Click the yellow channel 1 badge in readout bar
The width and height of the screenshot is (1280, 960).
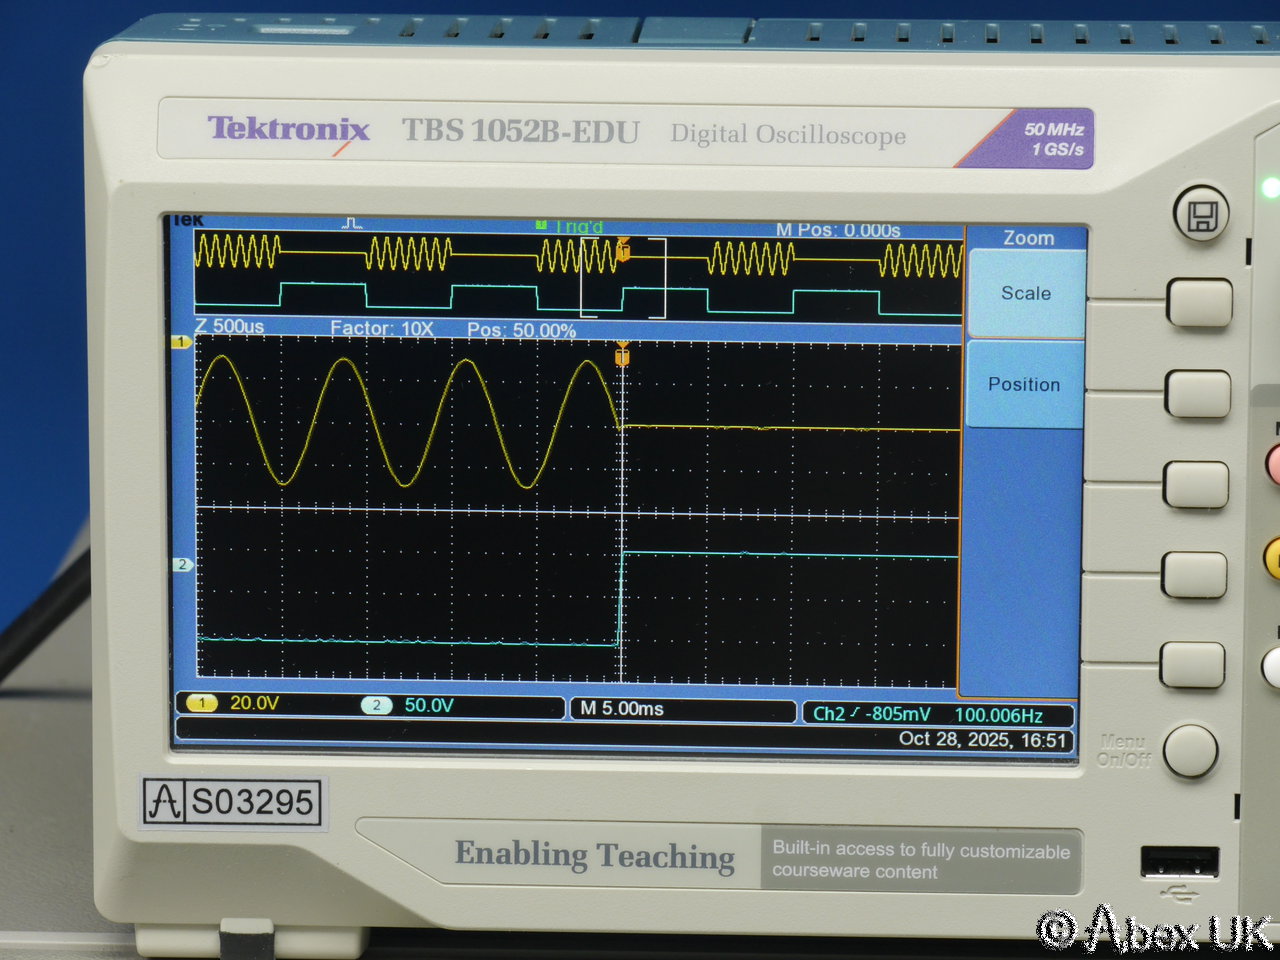tap(202, 704)
